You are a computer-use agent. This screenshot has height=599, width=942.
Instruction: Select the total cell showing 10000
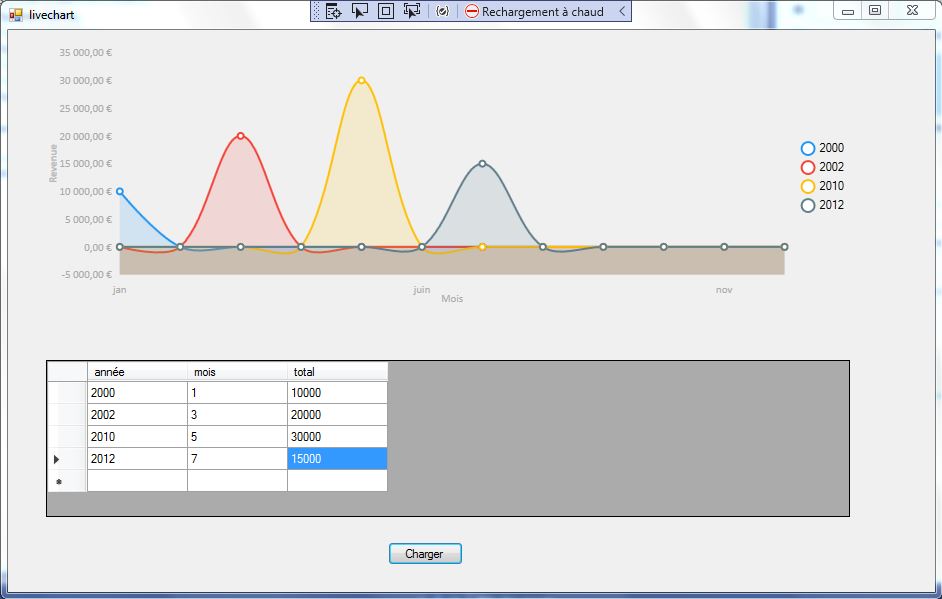pos(337,393)
